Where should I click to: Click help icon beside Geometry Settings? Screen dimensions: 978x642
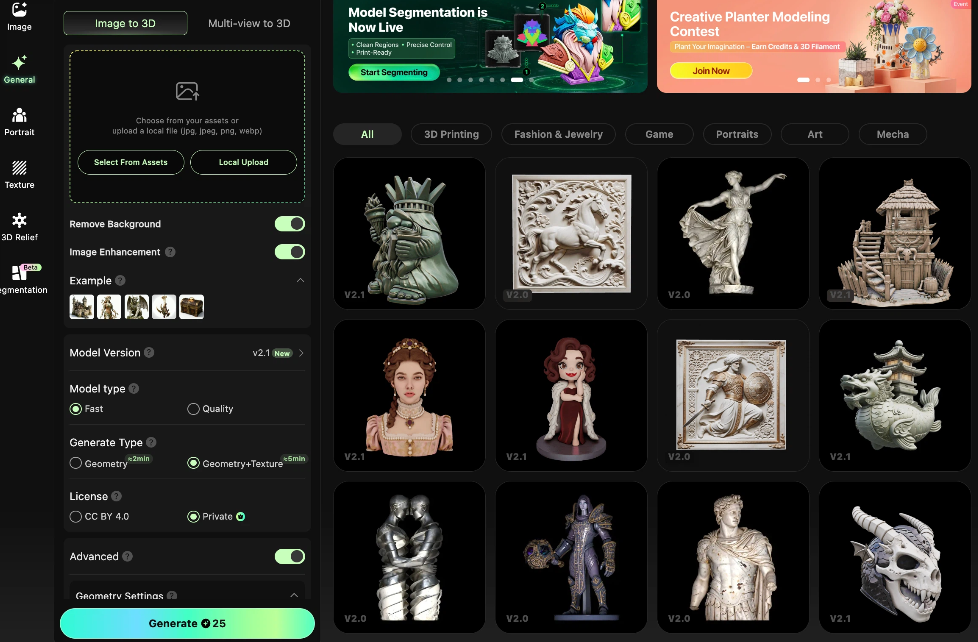(x=172, y=596)
